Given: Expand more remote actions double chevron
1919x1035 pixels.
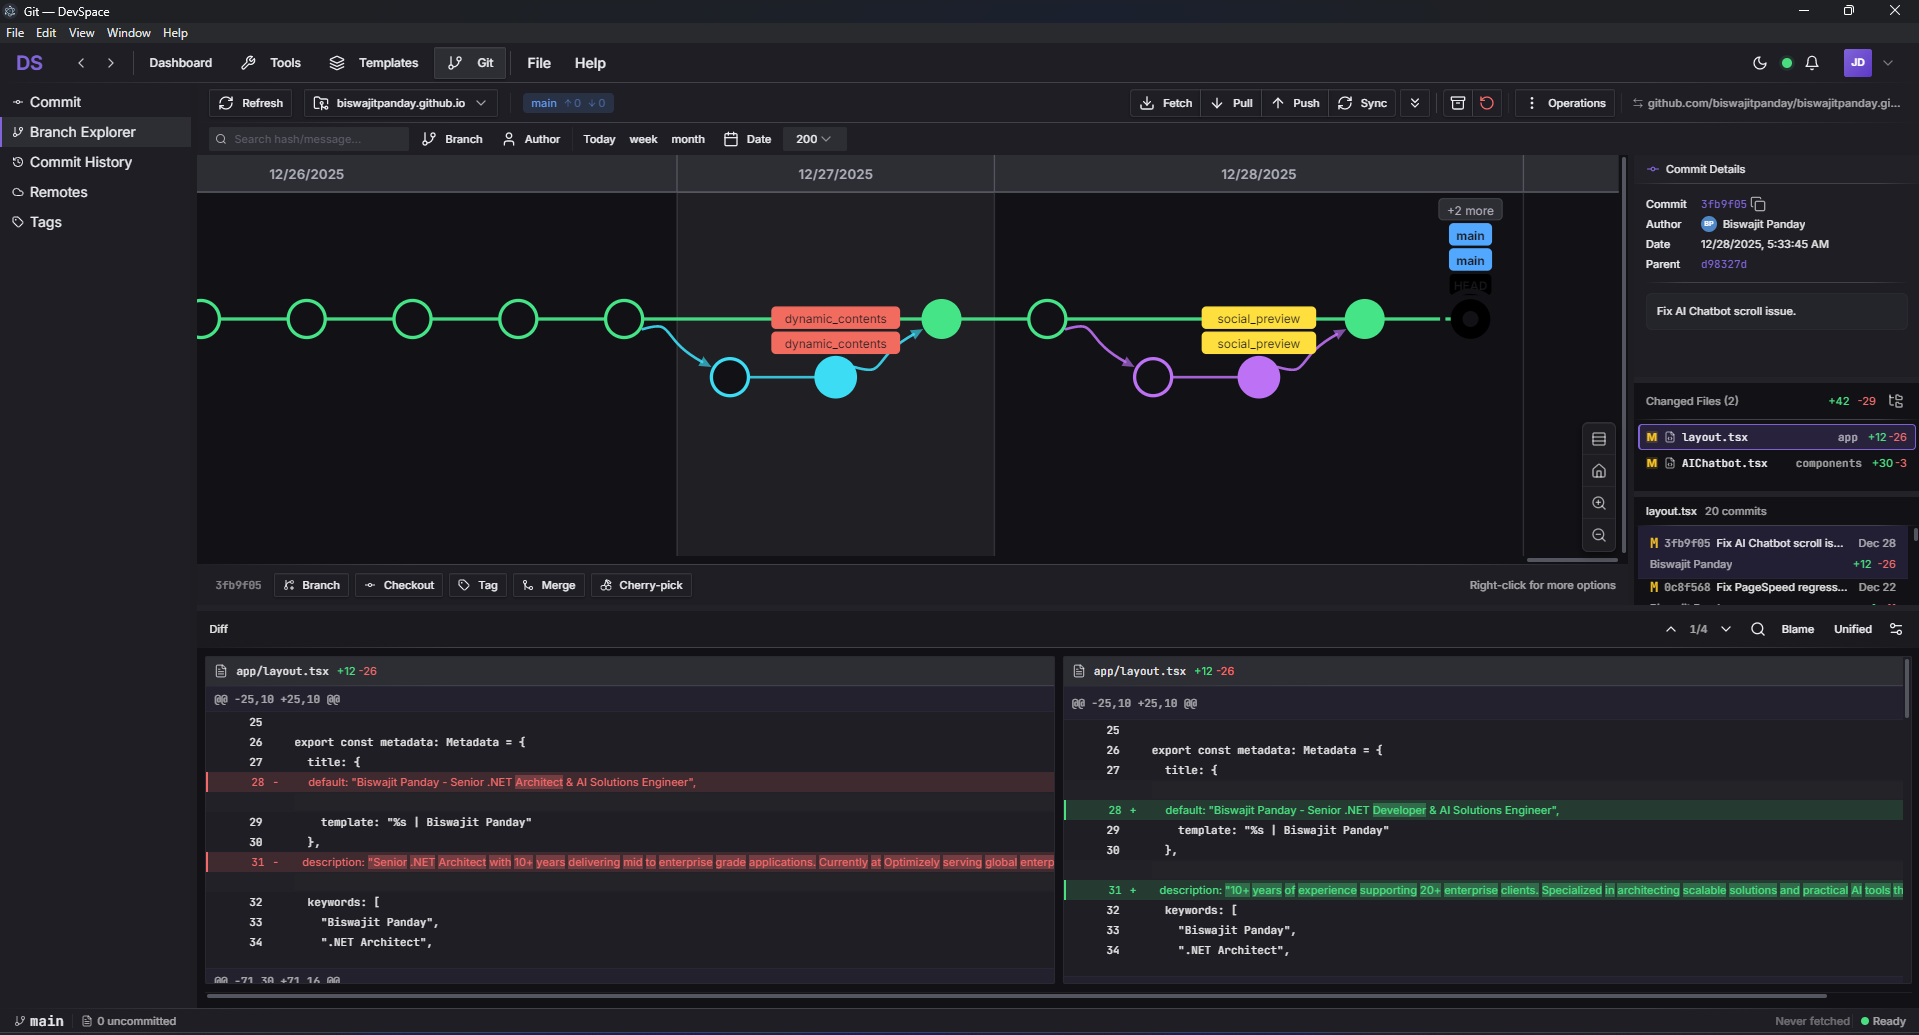Looking at the screenshot, I should point(1415,103).
